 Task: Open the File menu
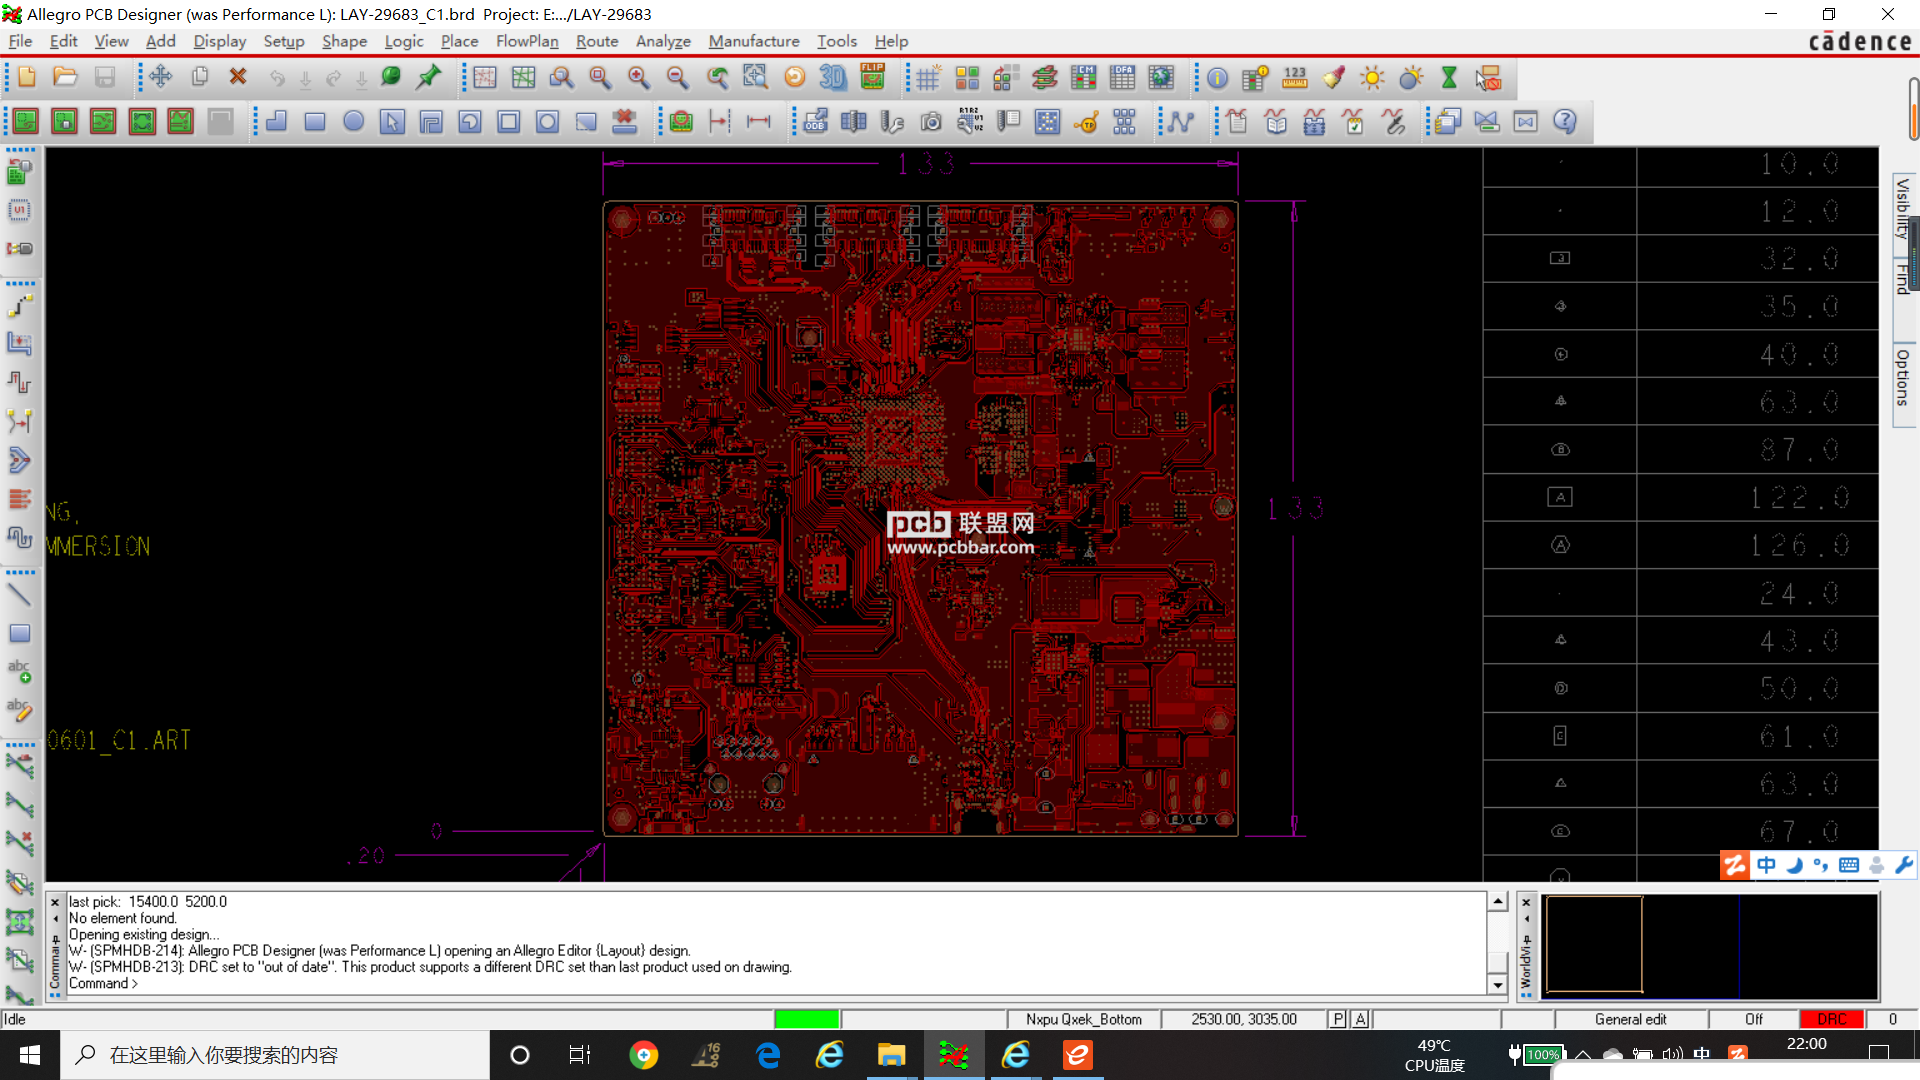click(x=20, y=41)
